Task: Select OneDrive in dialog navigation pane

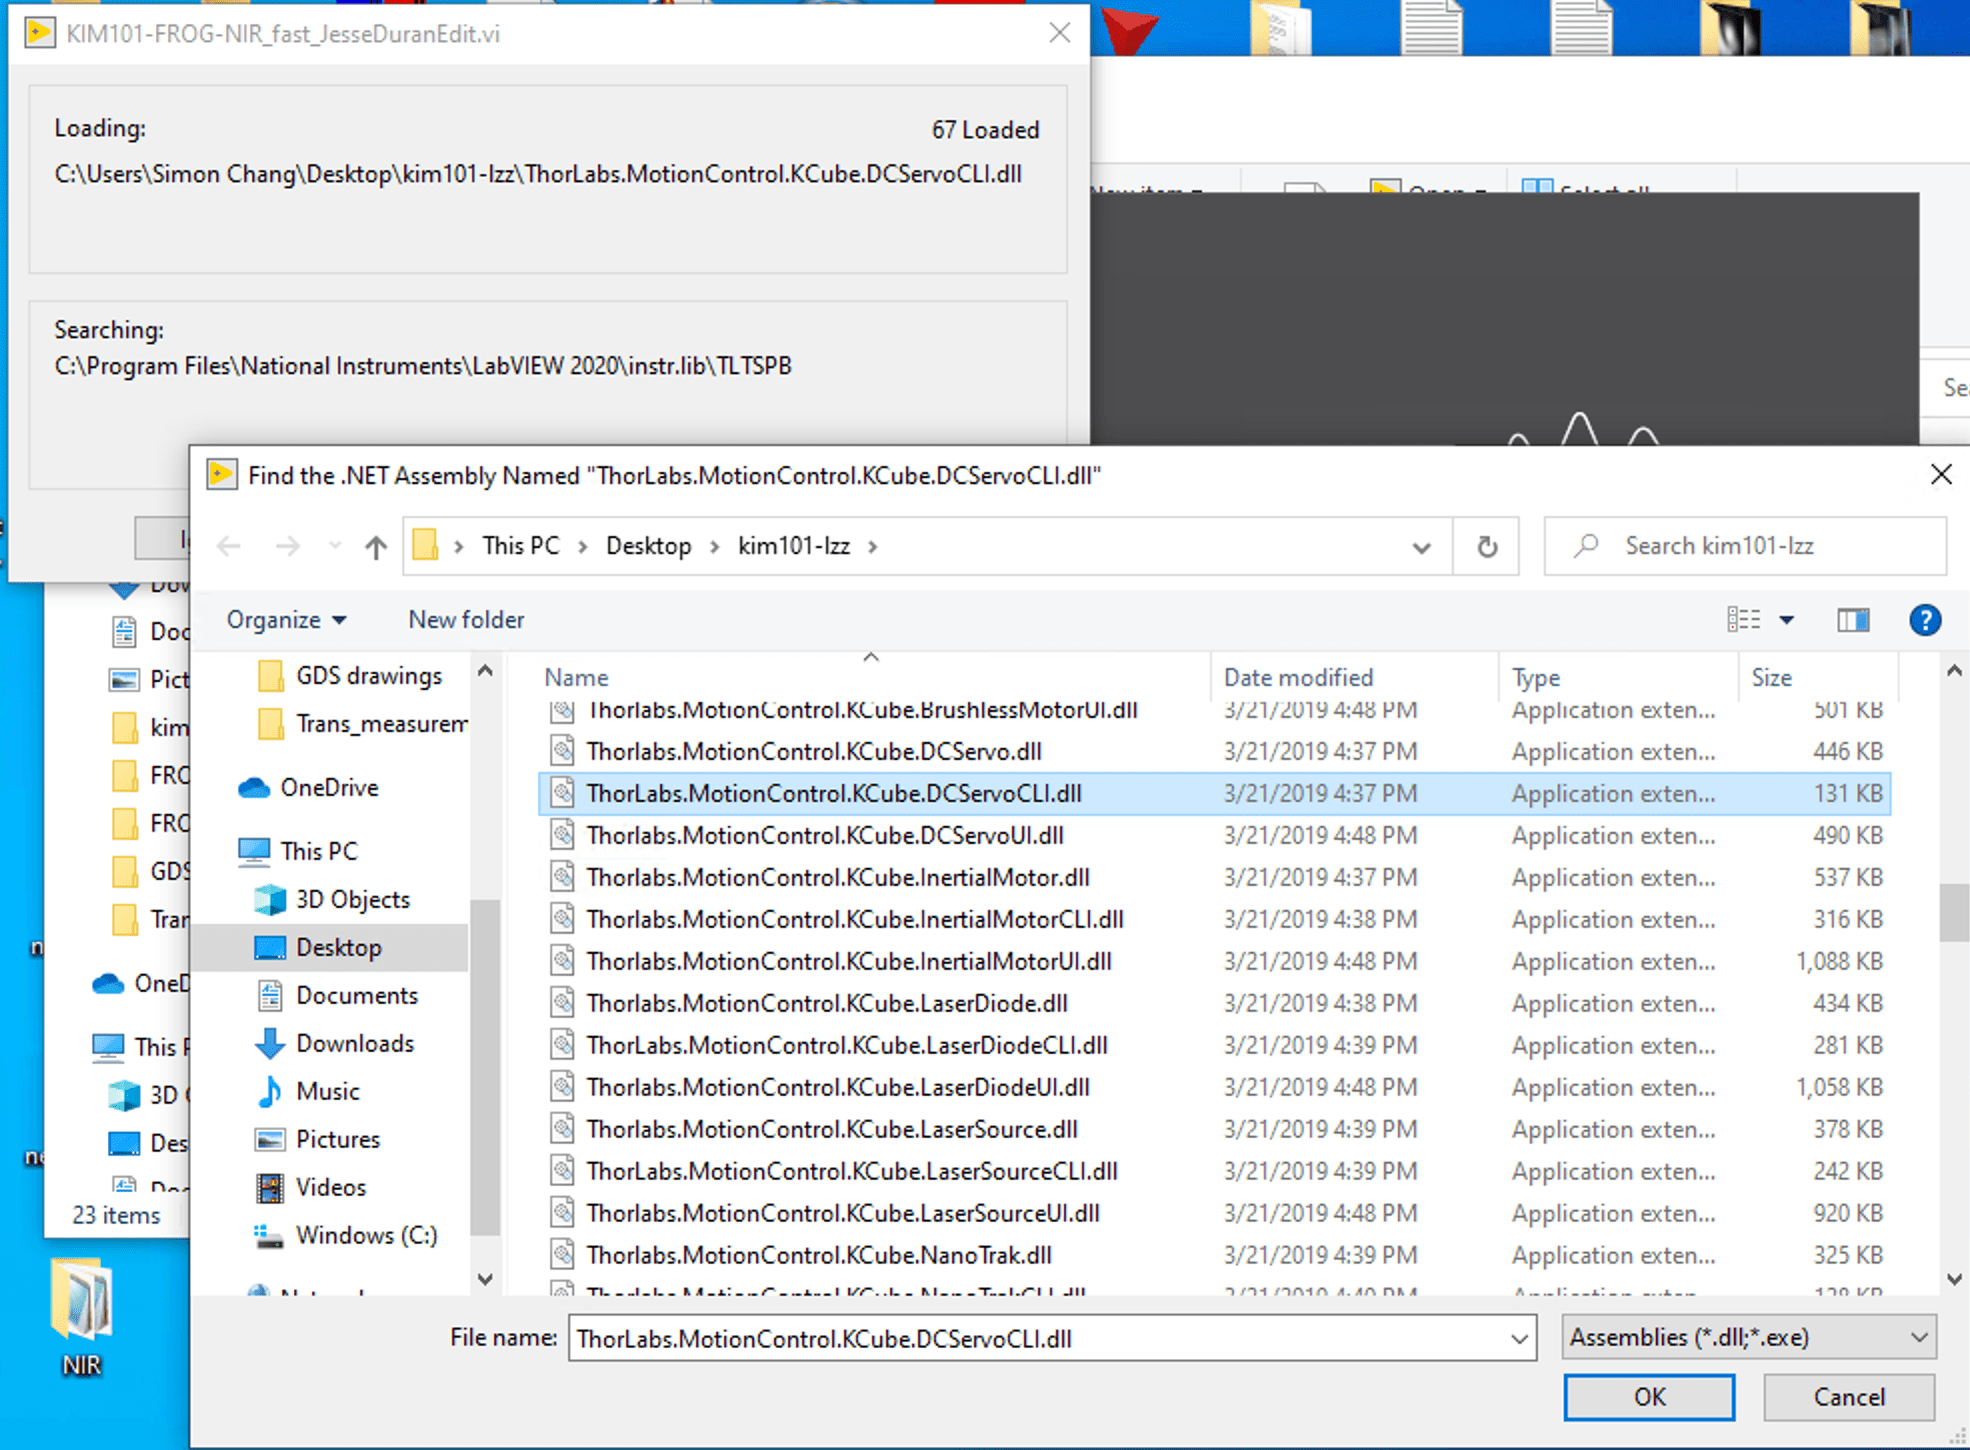Action: [309, 788]
